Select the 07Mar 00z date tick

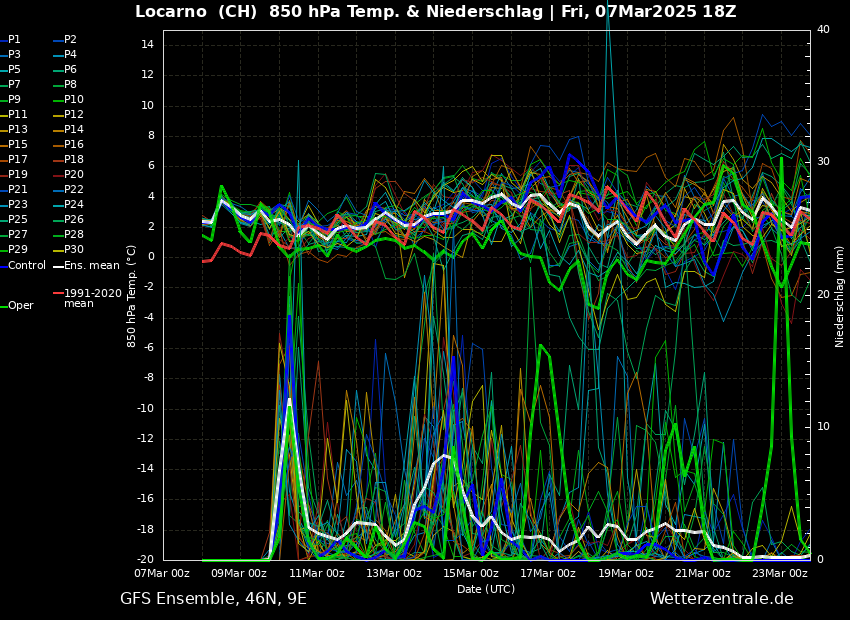tap(163, 574)
